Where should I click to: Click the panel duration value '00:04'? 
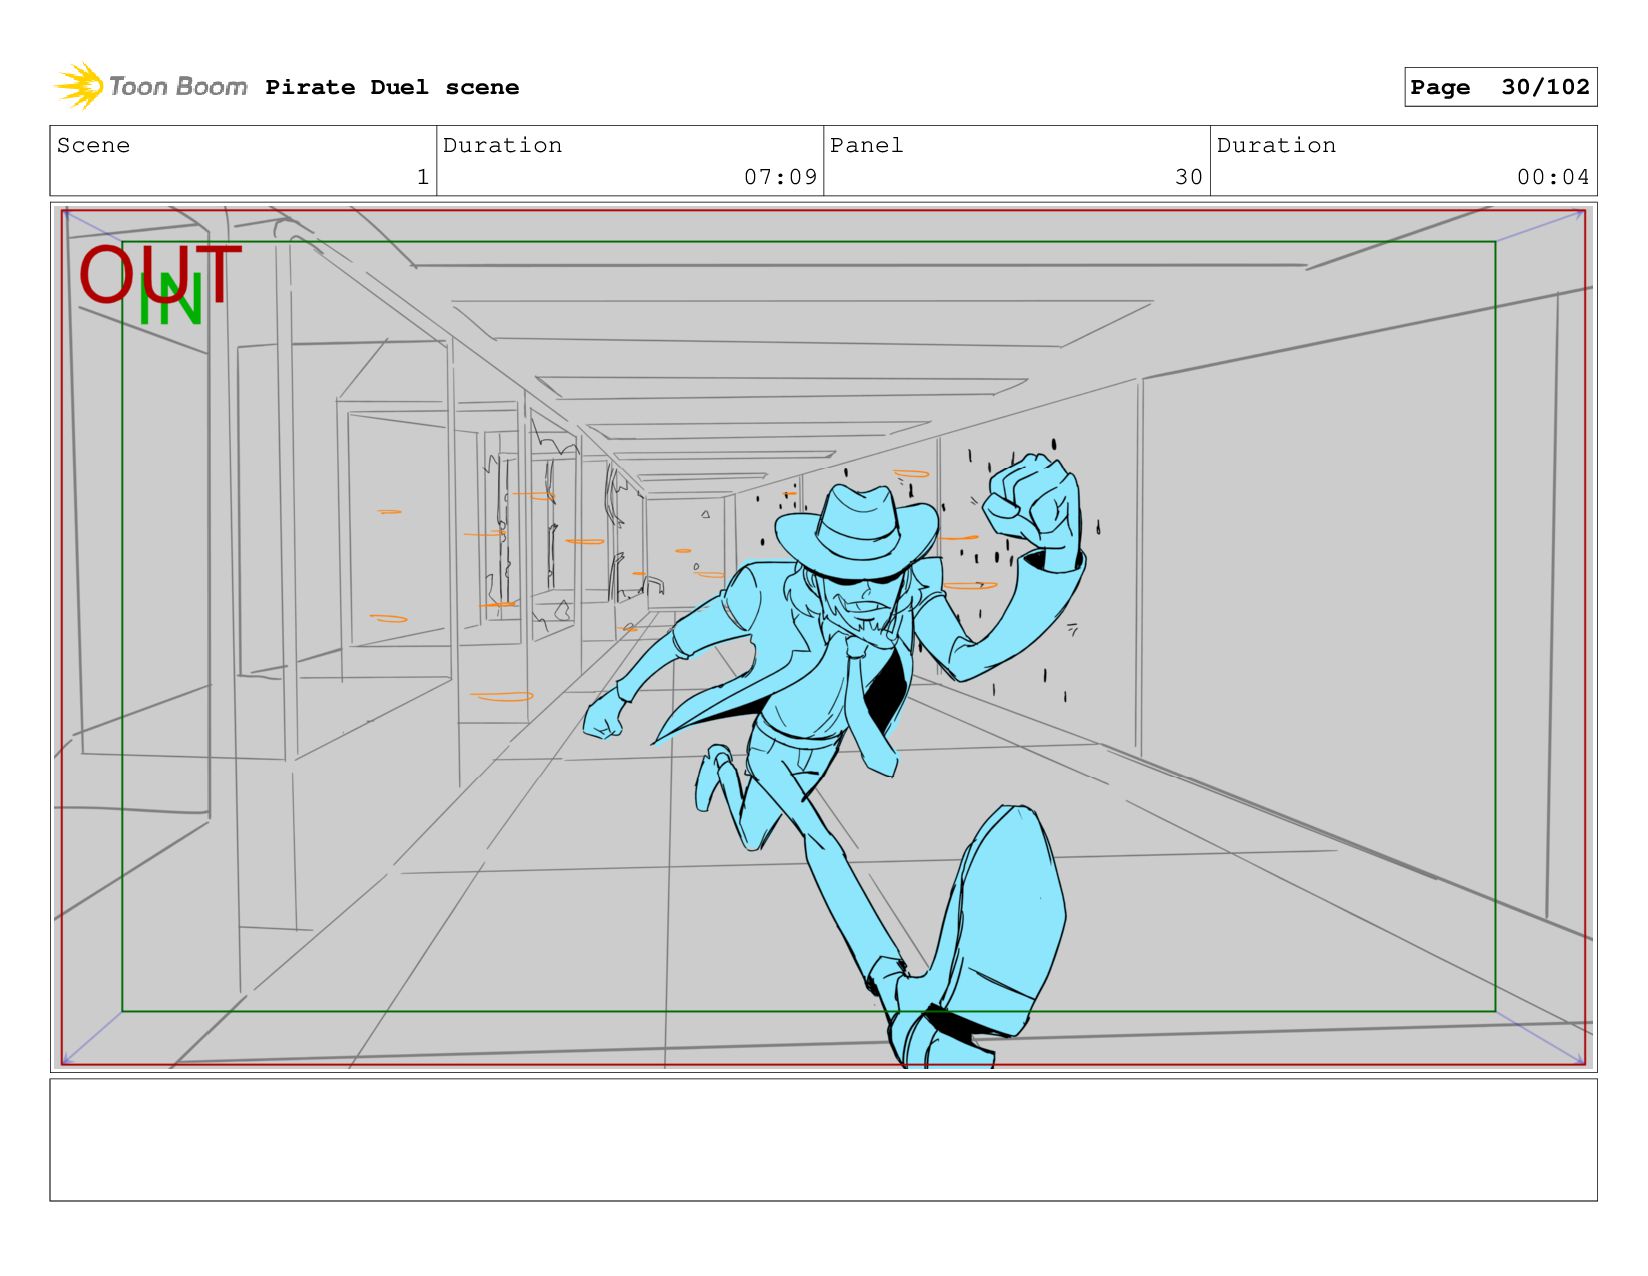click(x=1553, y=177)
